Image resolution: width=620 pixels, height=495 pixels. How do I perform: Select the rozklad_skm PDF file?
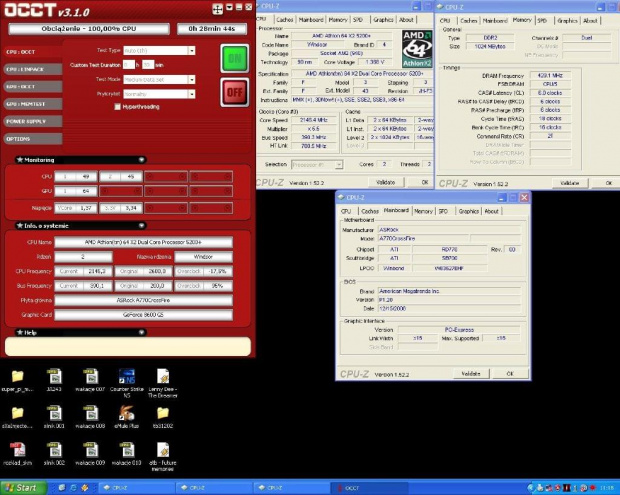17,454
